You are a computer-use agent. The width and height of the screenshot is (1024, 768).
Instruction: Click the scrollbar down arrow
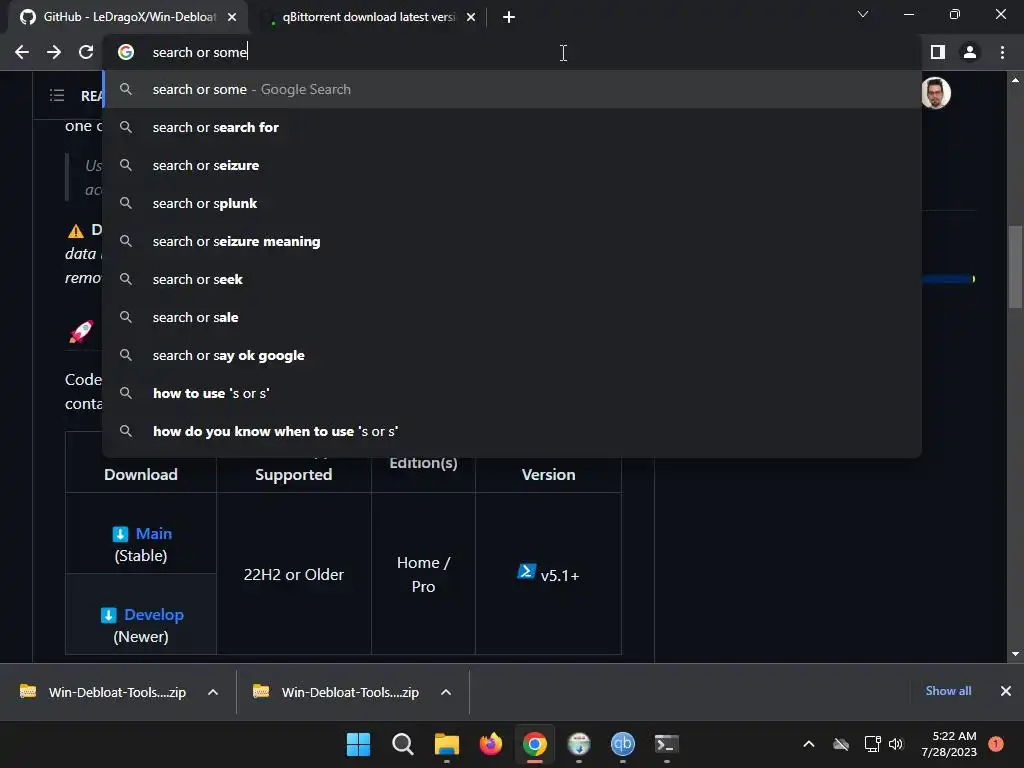[1015, 654]
